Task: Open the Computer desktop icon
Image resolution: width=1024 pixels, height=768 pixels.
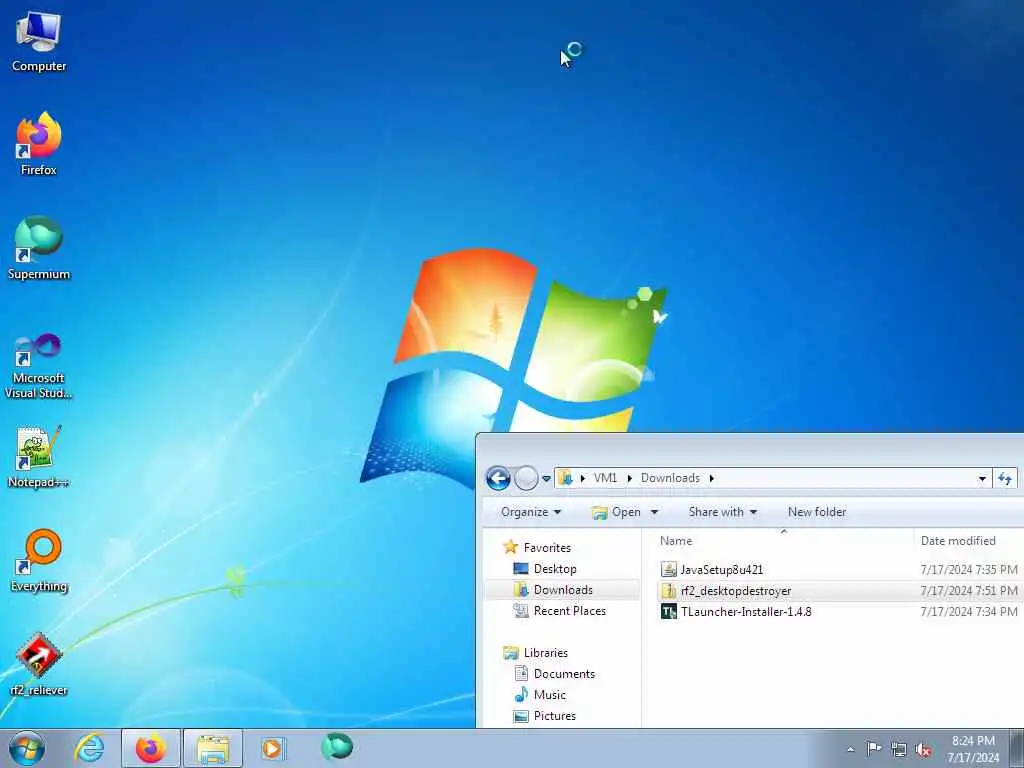Action: pyautogui.click(x=39, y=41)
